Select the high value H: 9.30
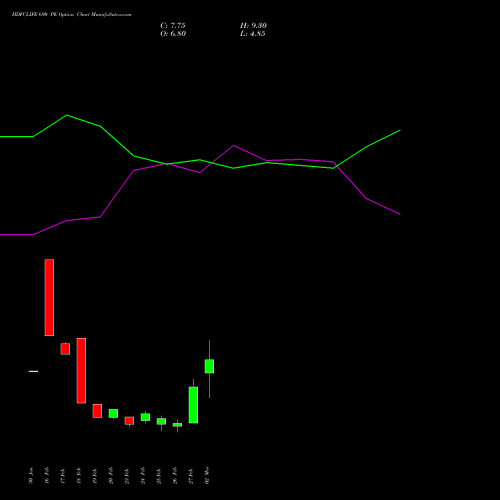This screenshot has height=500, width=500. (253, 26)
